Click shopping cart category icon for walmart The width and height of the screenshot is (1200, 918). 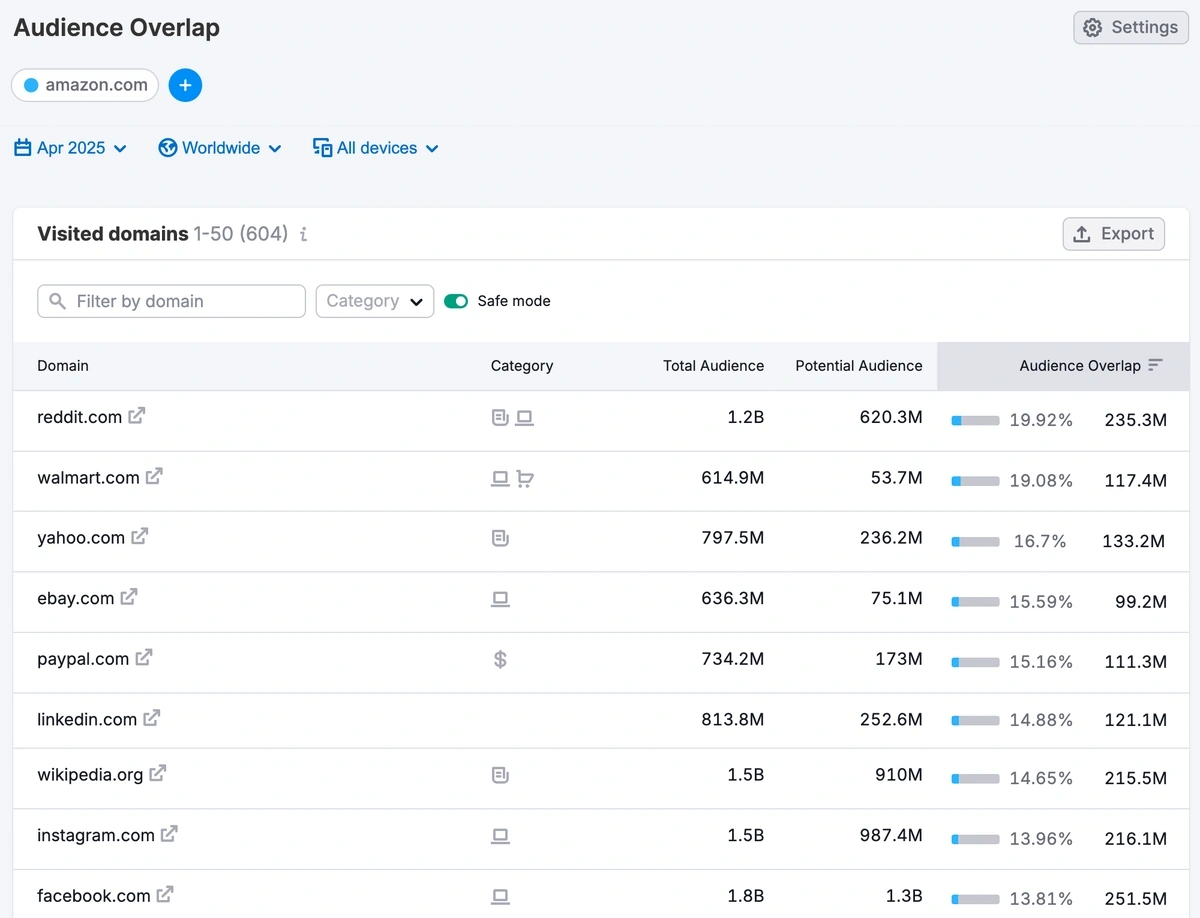tap(525, 479)
